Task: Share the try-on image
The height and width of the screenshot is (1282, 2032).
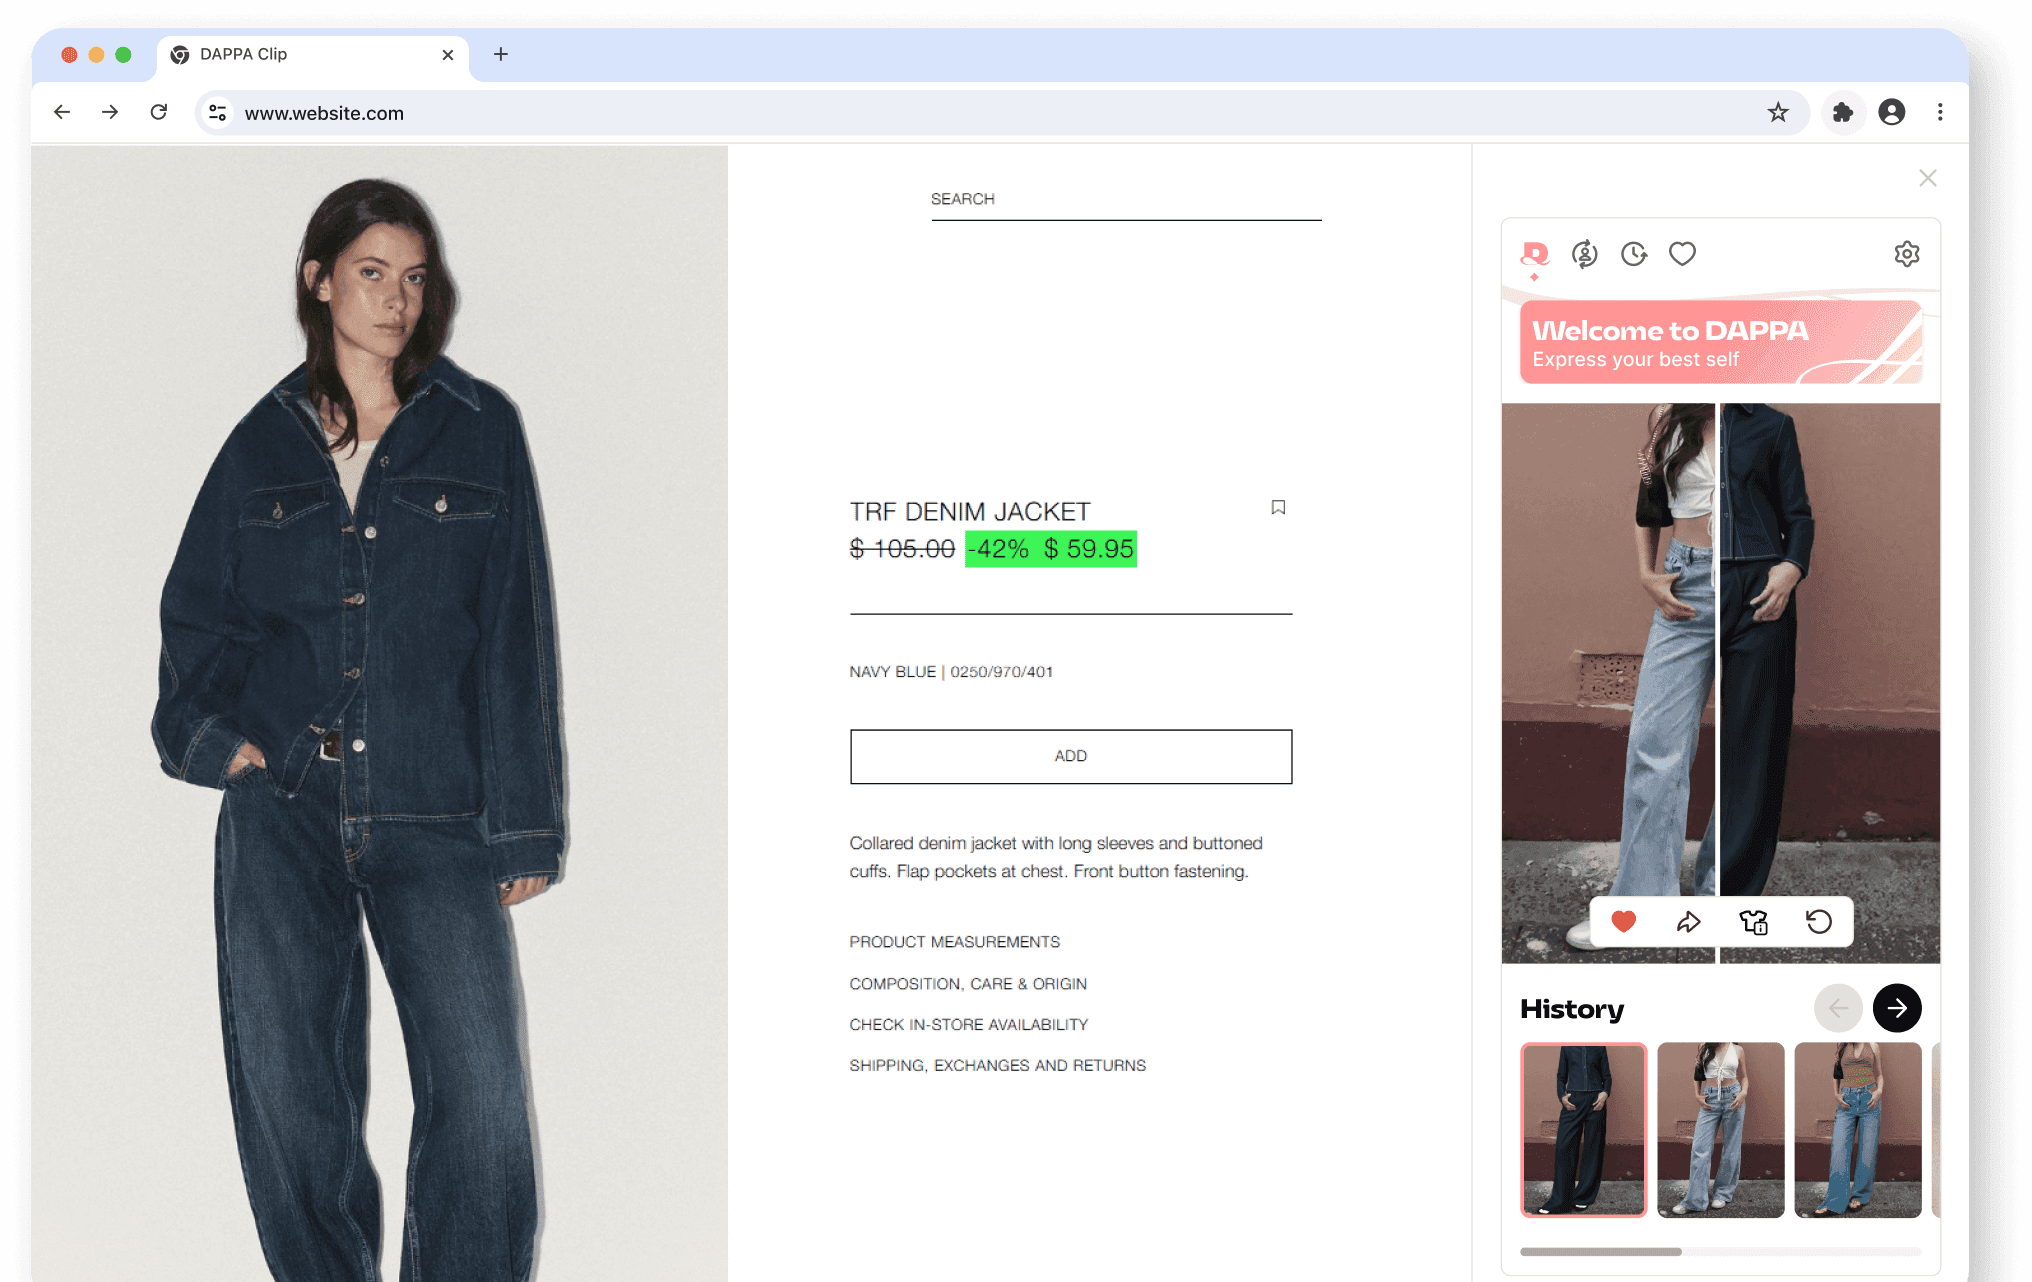Action: tap(1689, 922)
